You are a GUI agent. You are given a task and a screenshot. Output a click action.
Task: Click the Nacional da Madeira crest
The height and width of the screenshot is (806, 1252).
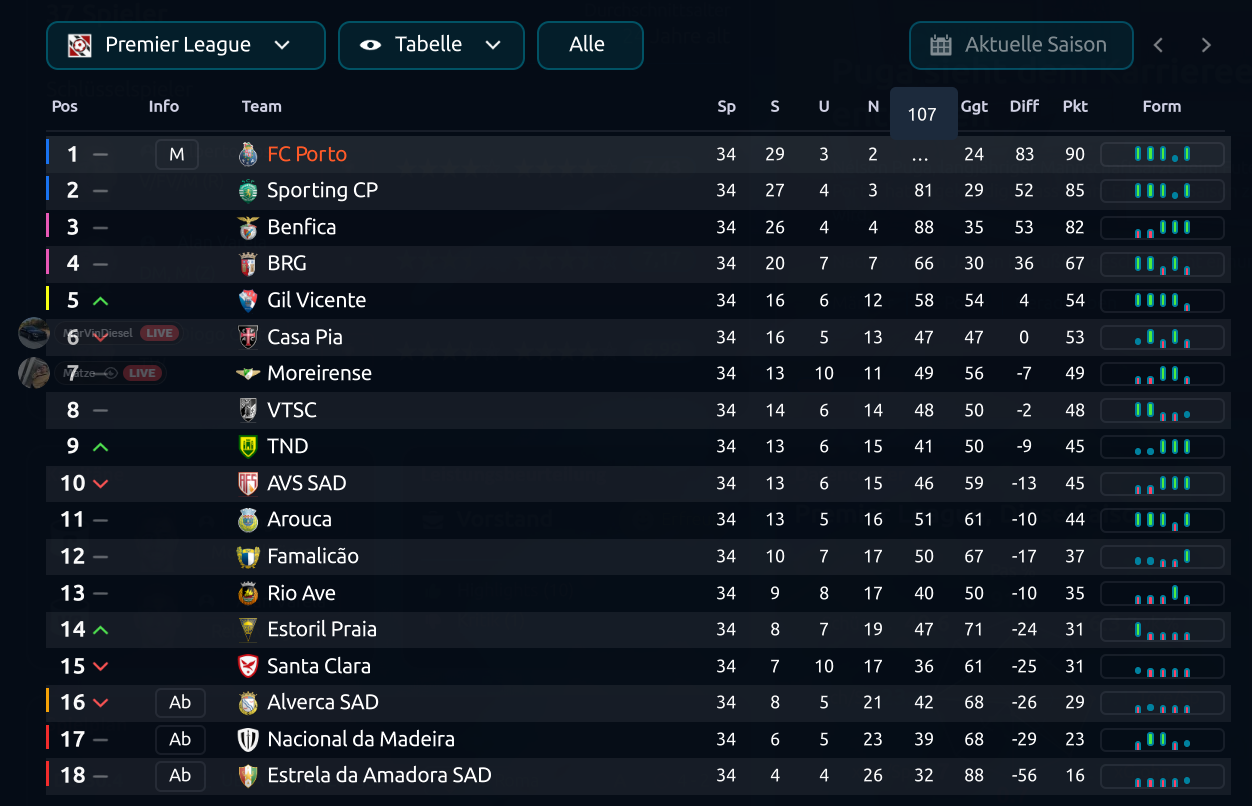249,739
